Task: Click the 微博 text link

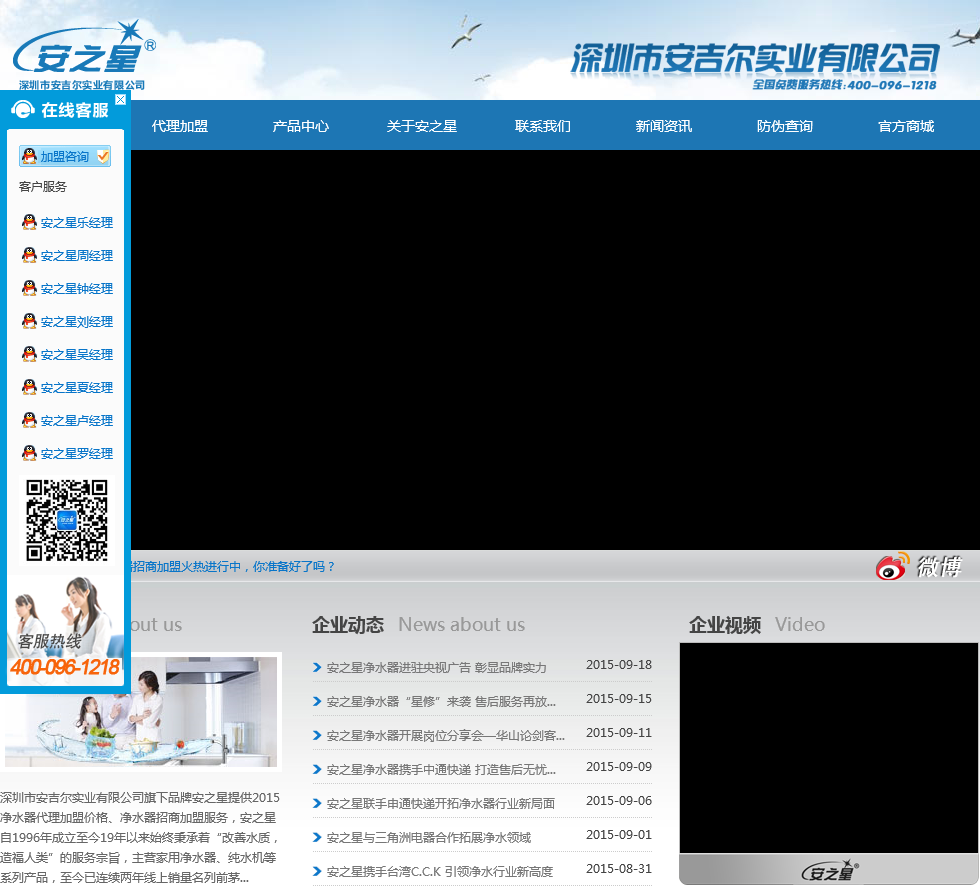Action: 939,567
